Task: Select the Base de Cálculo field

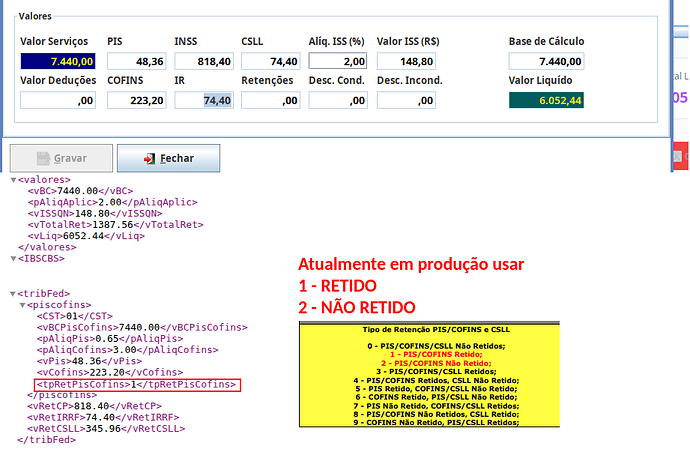Action: (549, 61)
